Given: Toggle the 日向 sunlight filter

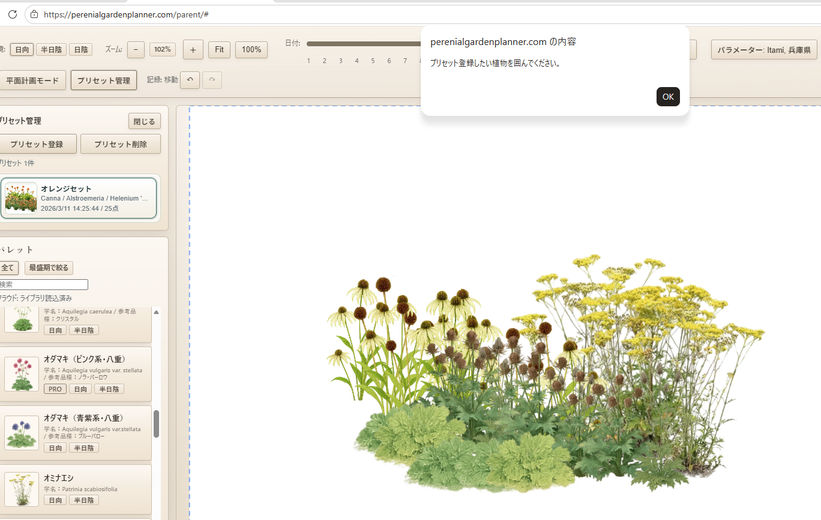Looking at the screenshot, I should (x=21, y=49).
